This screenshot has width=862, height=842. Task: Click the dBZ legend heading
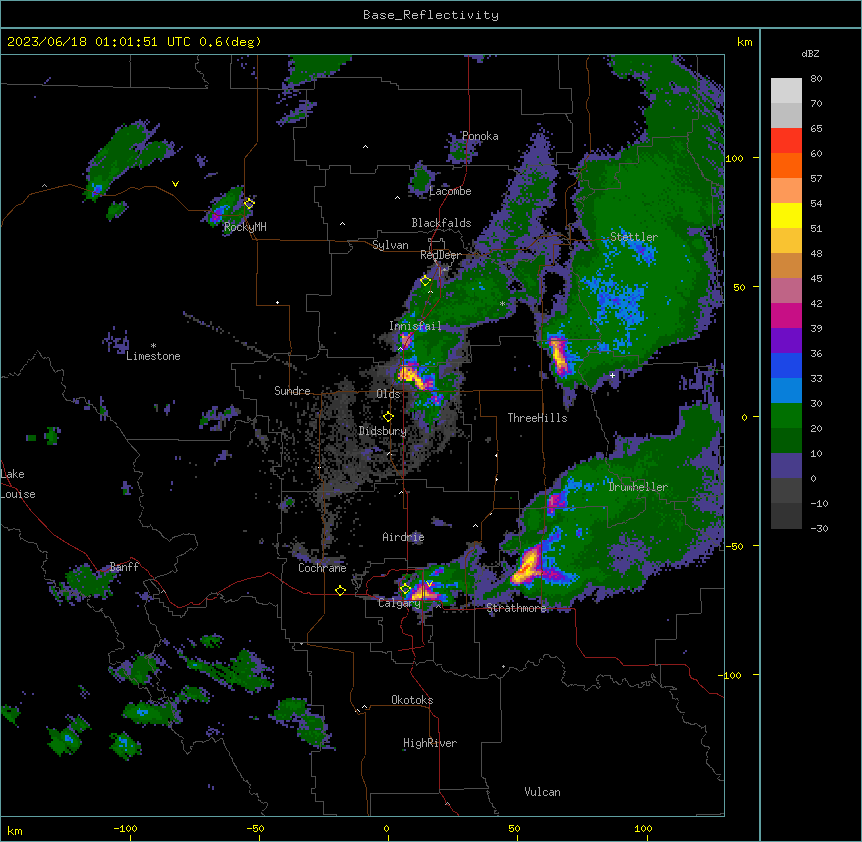[810, 53]
